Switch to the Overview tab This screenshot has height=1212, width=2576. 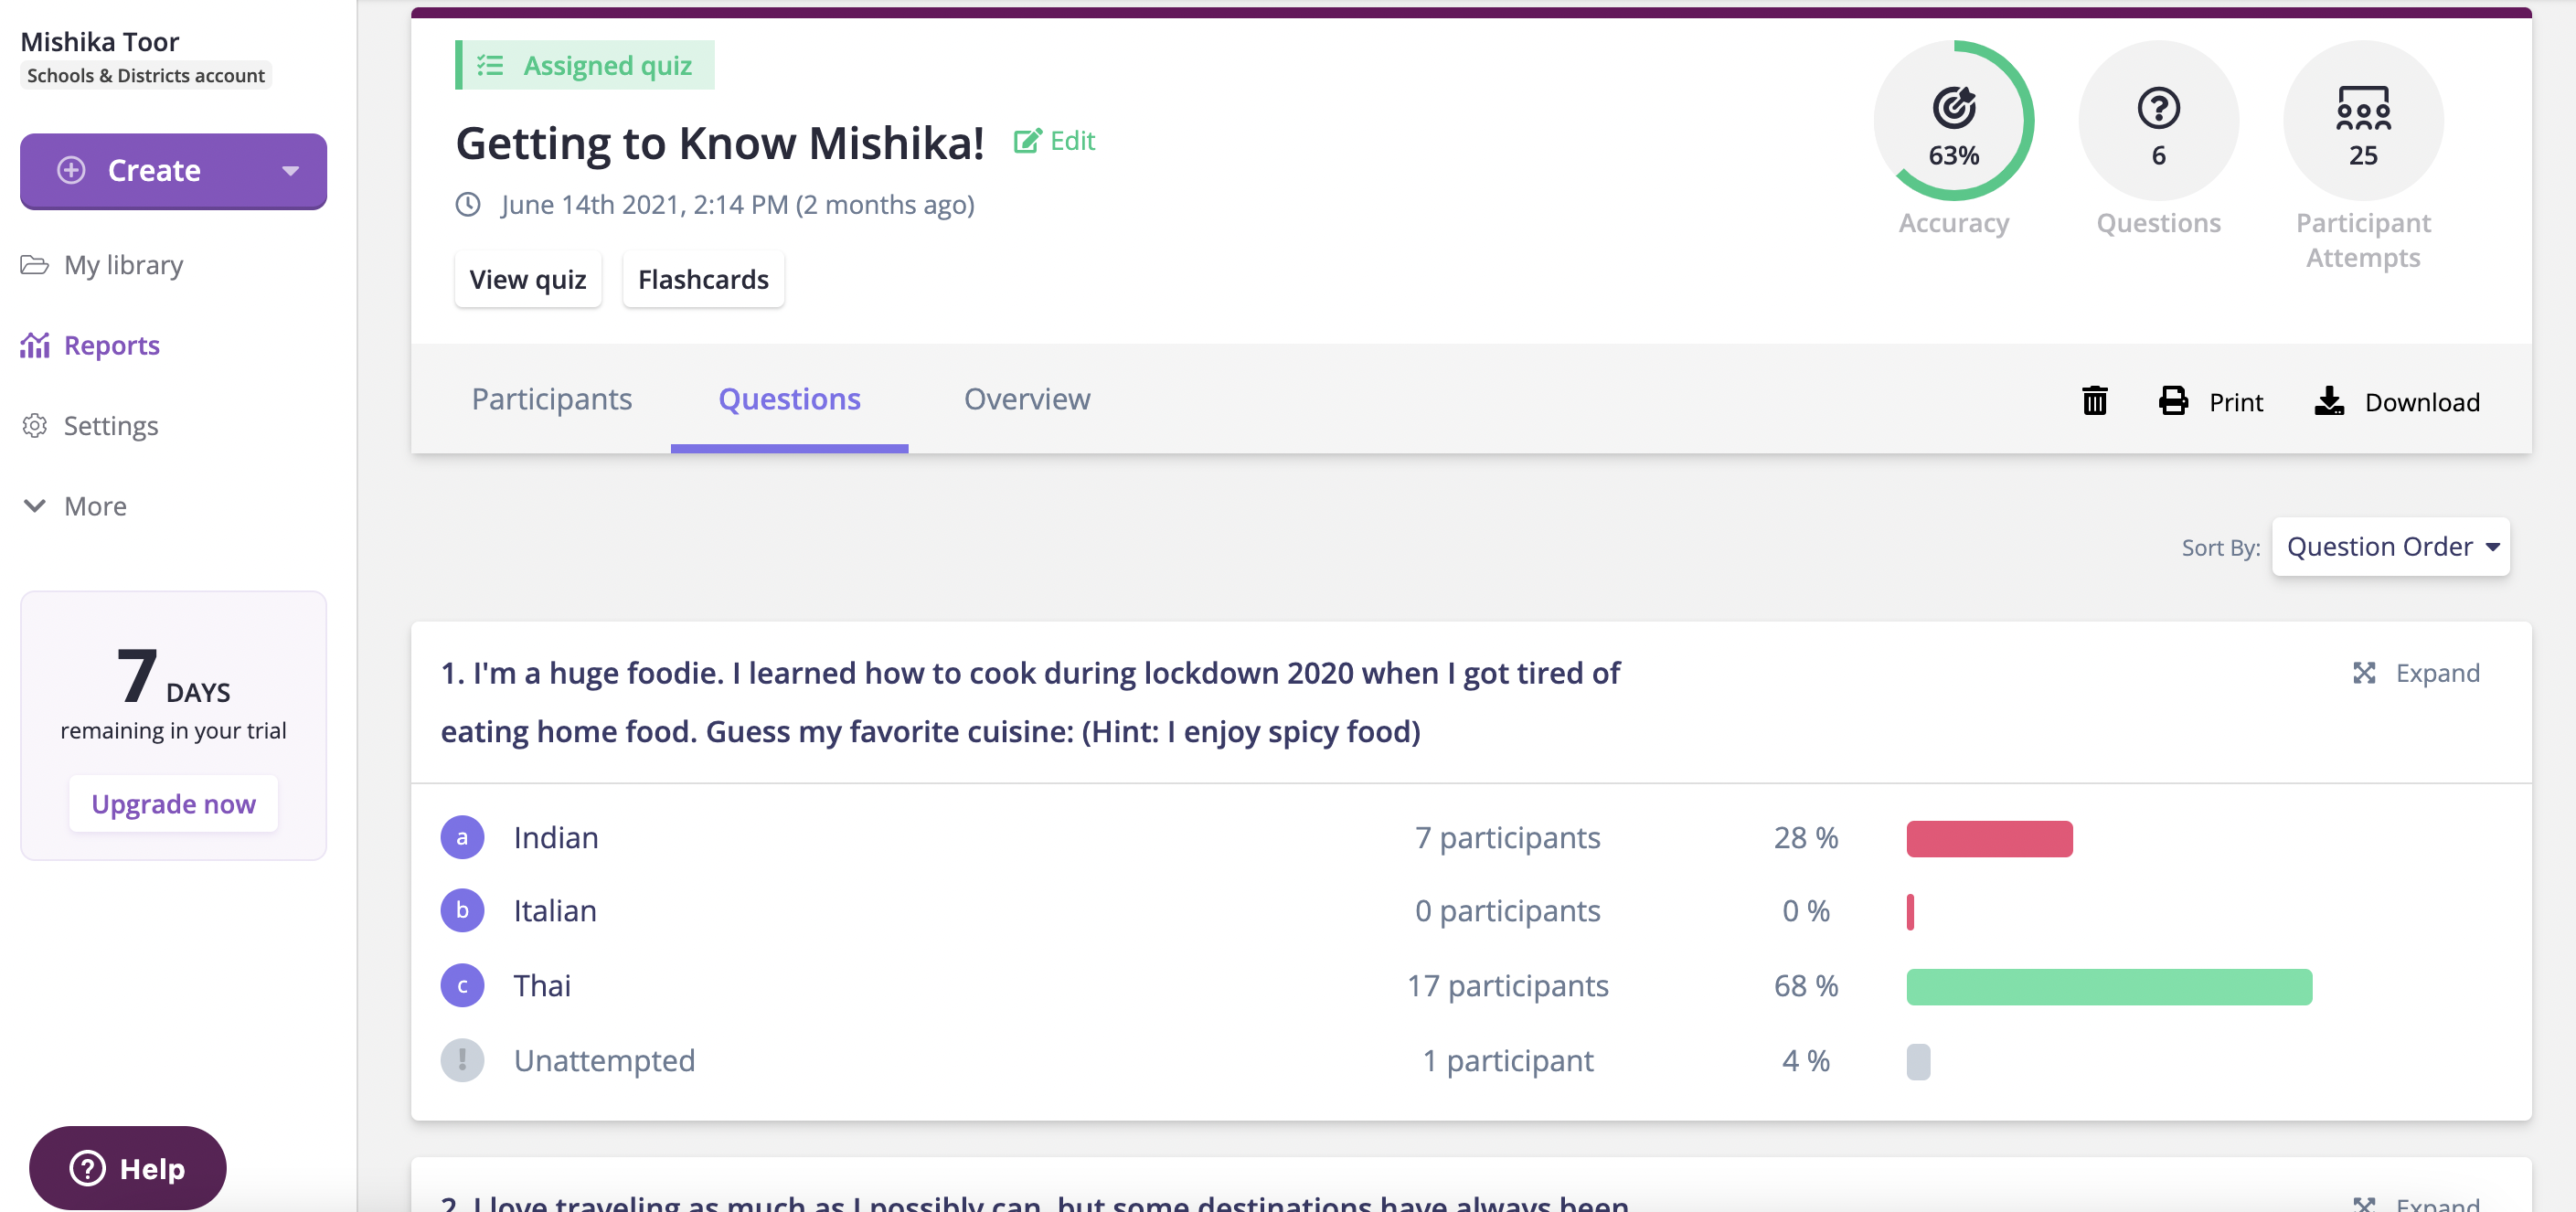click(1026, 399)
